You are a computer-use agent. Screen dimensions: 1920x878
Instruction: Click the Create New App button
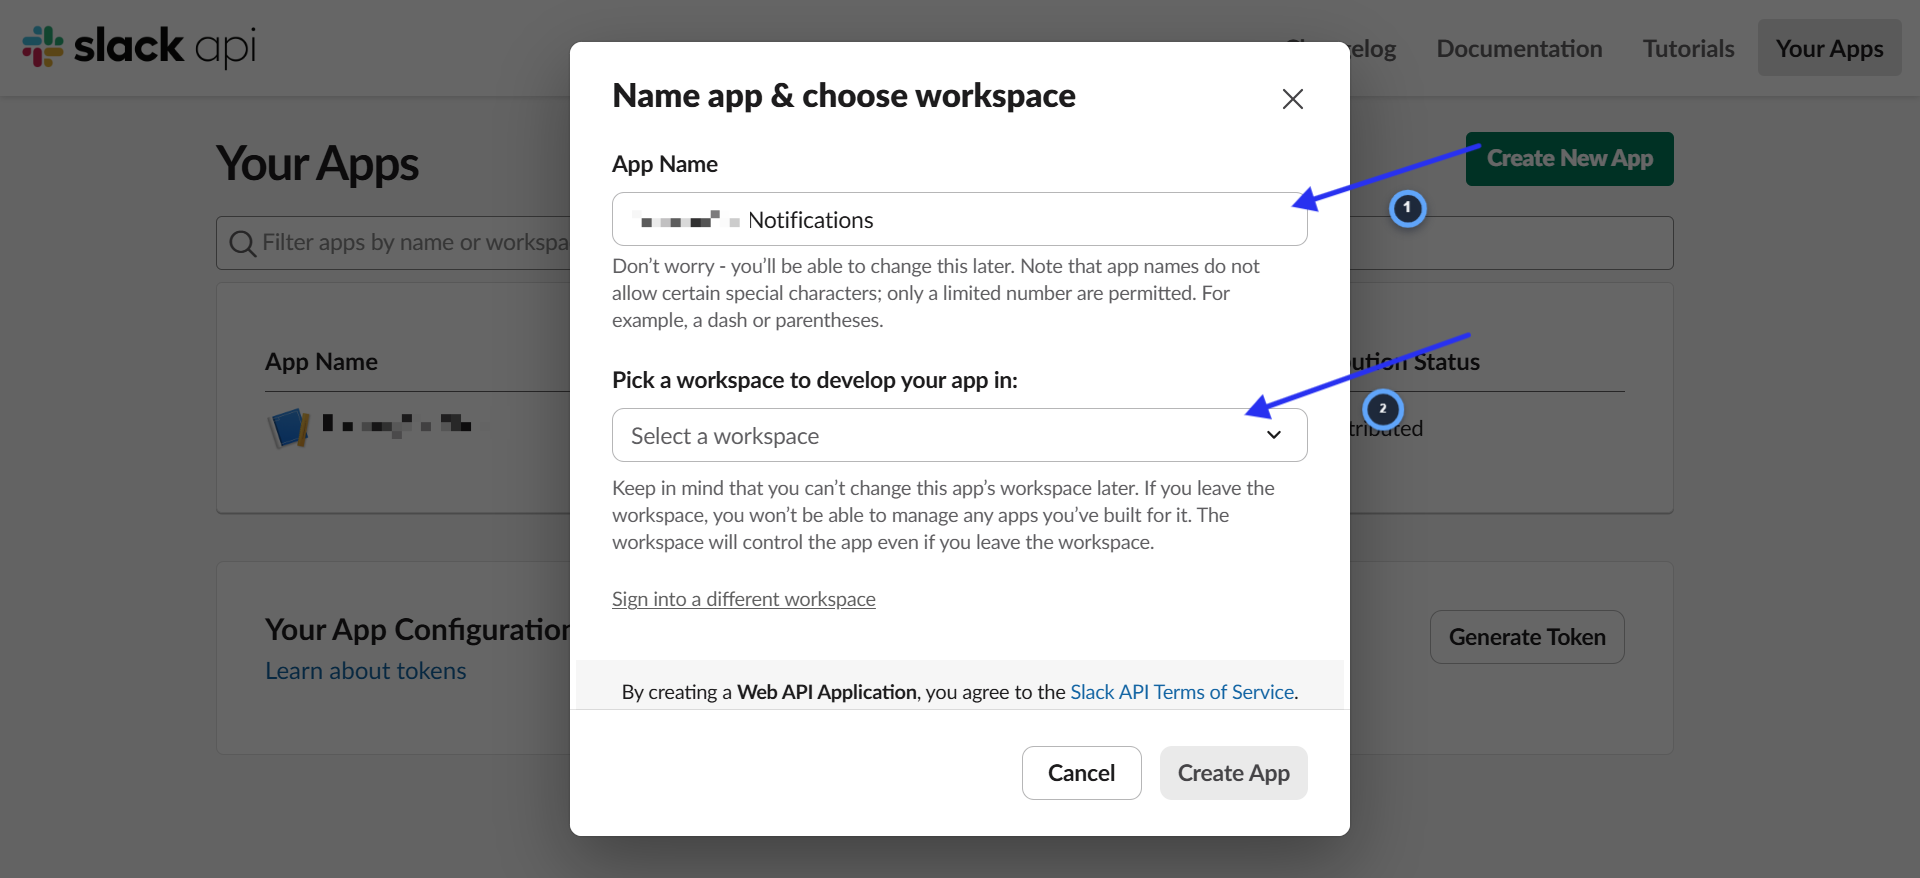pyautogui.click(x=1569, y=158)
